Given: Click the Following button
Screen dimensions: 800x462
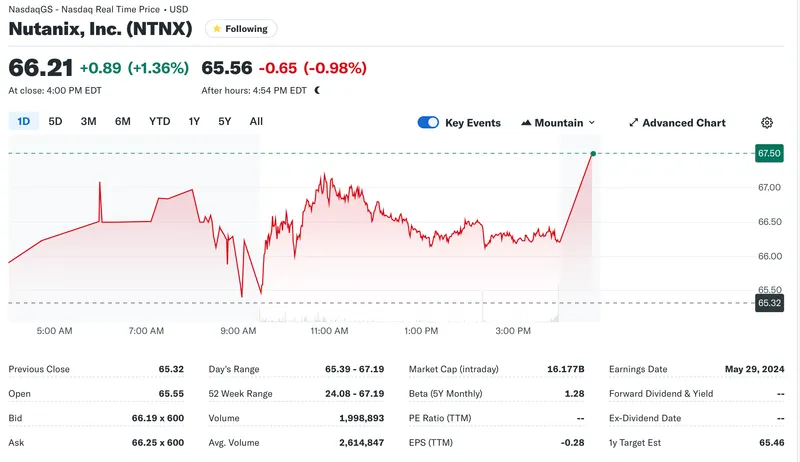Looking at the screenshot, I should (x=241, y=29).
